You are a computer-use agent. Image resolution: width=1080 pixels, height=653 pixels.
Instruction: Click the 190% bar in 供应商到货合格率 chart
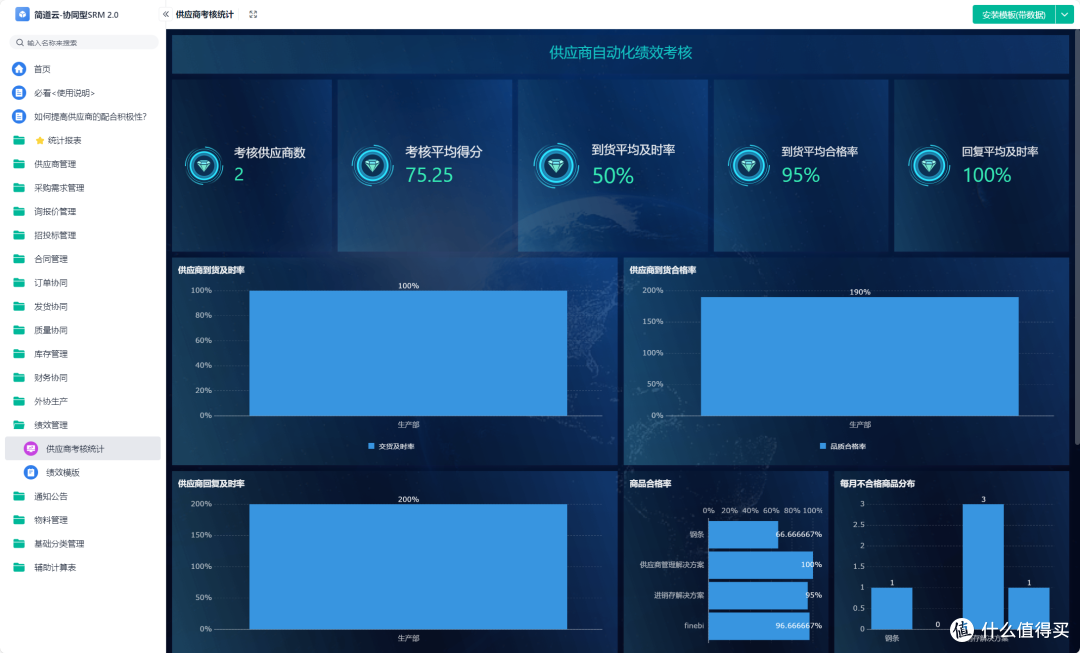(x=860, y=356)
